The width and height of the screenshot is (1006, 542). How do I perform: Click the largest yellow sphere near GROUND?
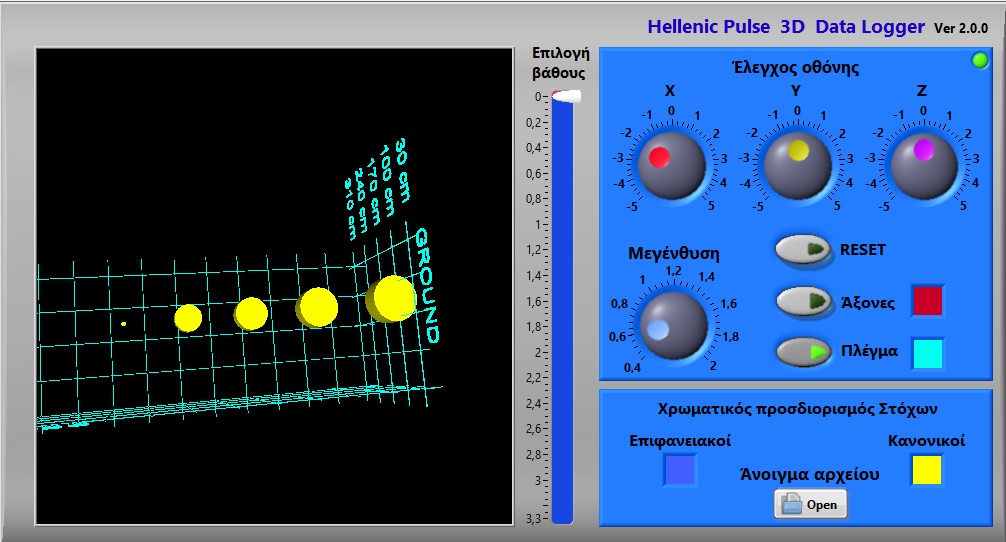tap(391, 298)
